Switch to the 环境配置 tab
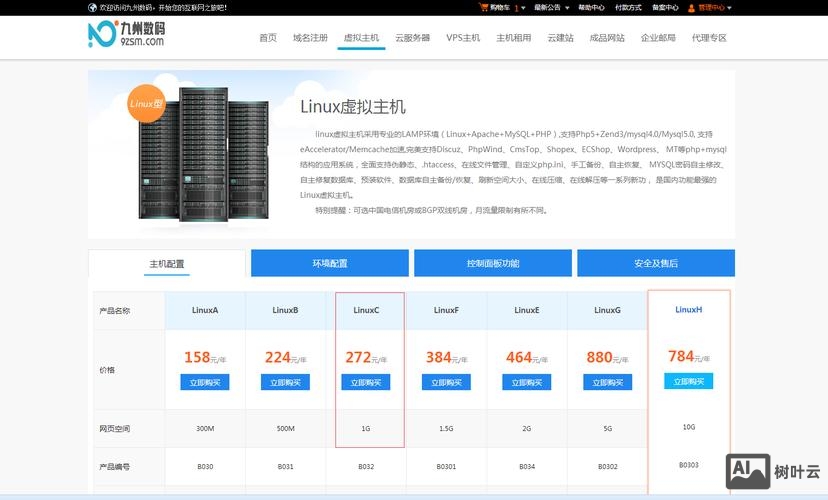Viewport: 828px width, 500px height. click(330, 263)
